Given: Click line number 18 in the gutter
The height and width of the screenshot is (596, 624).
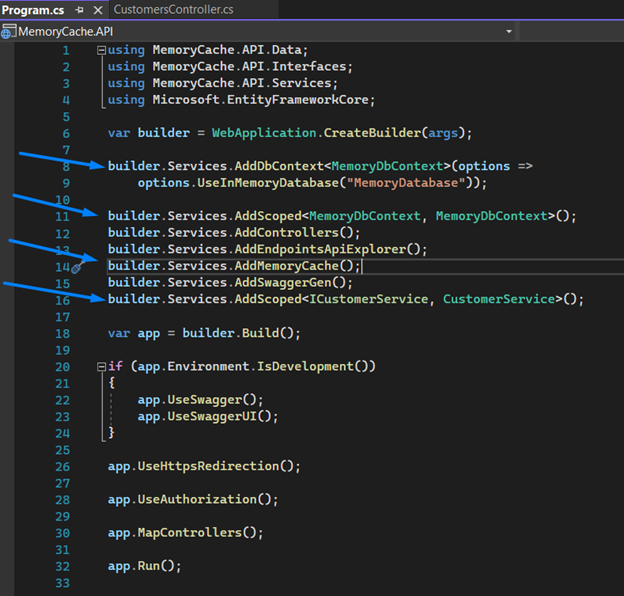Looking at the screenshot, I should click(63, 333).
